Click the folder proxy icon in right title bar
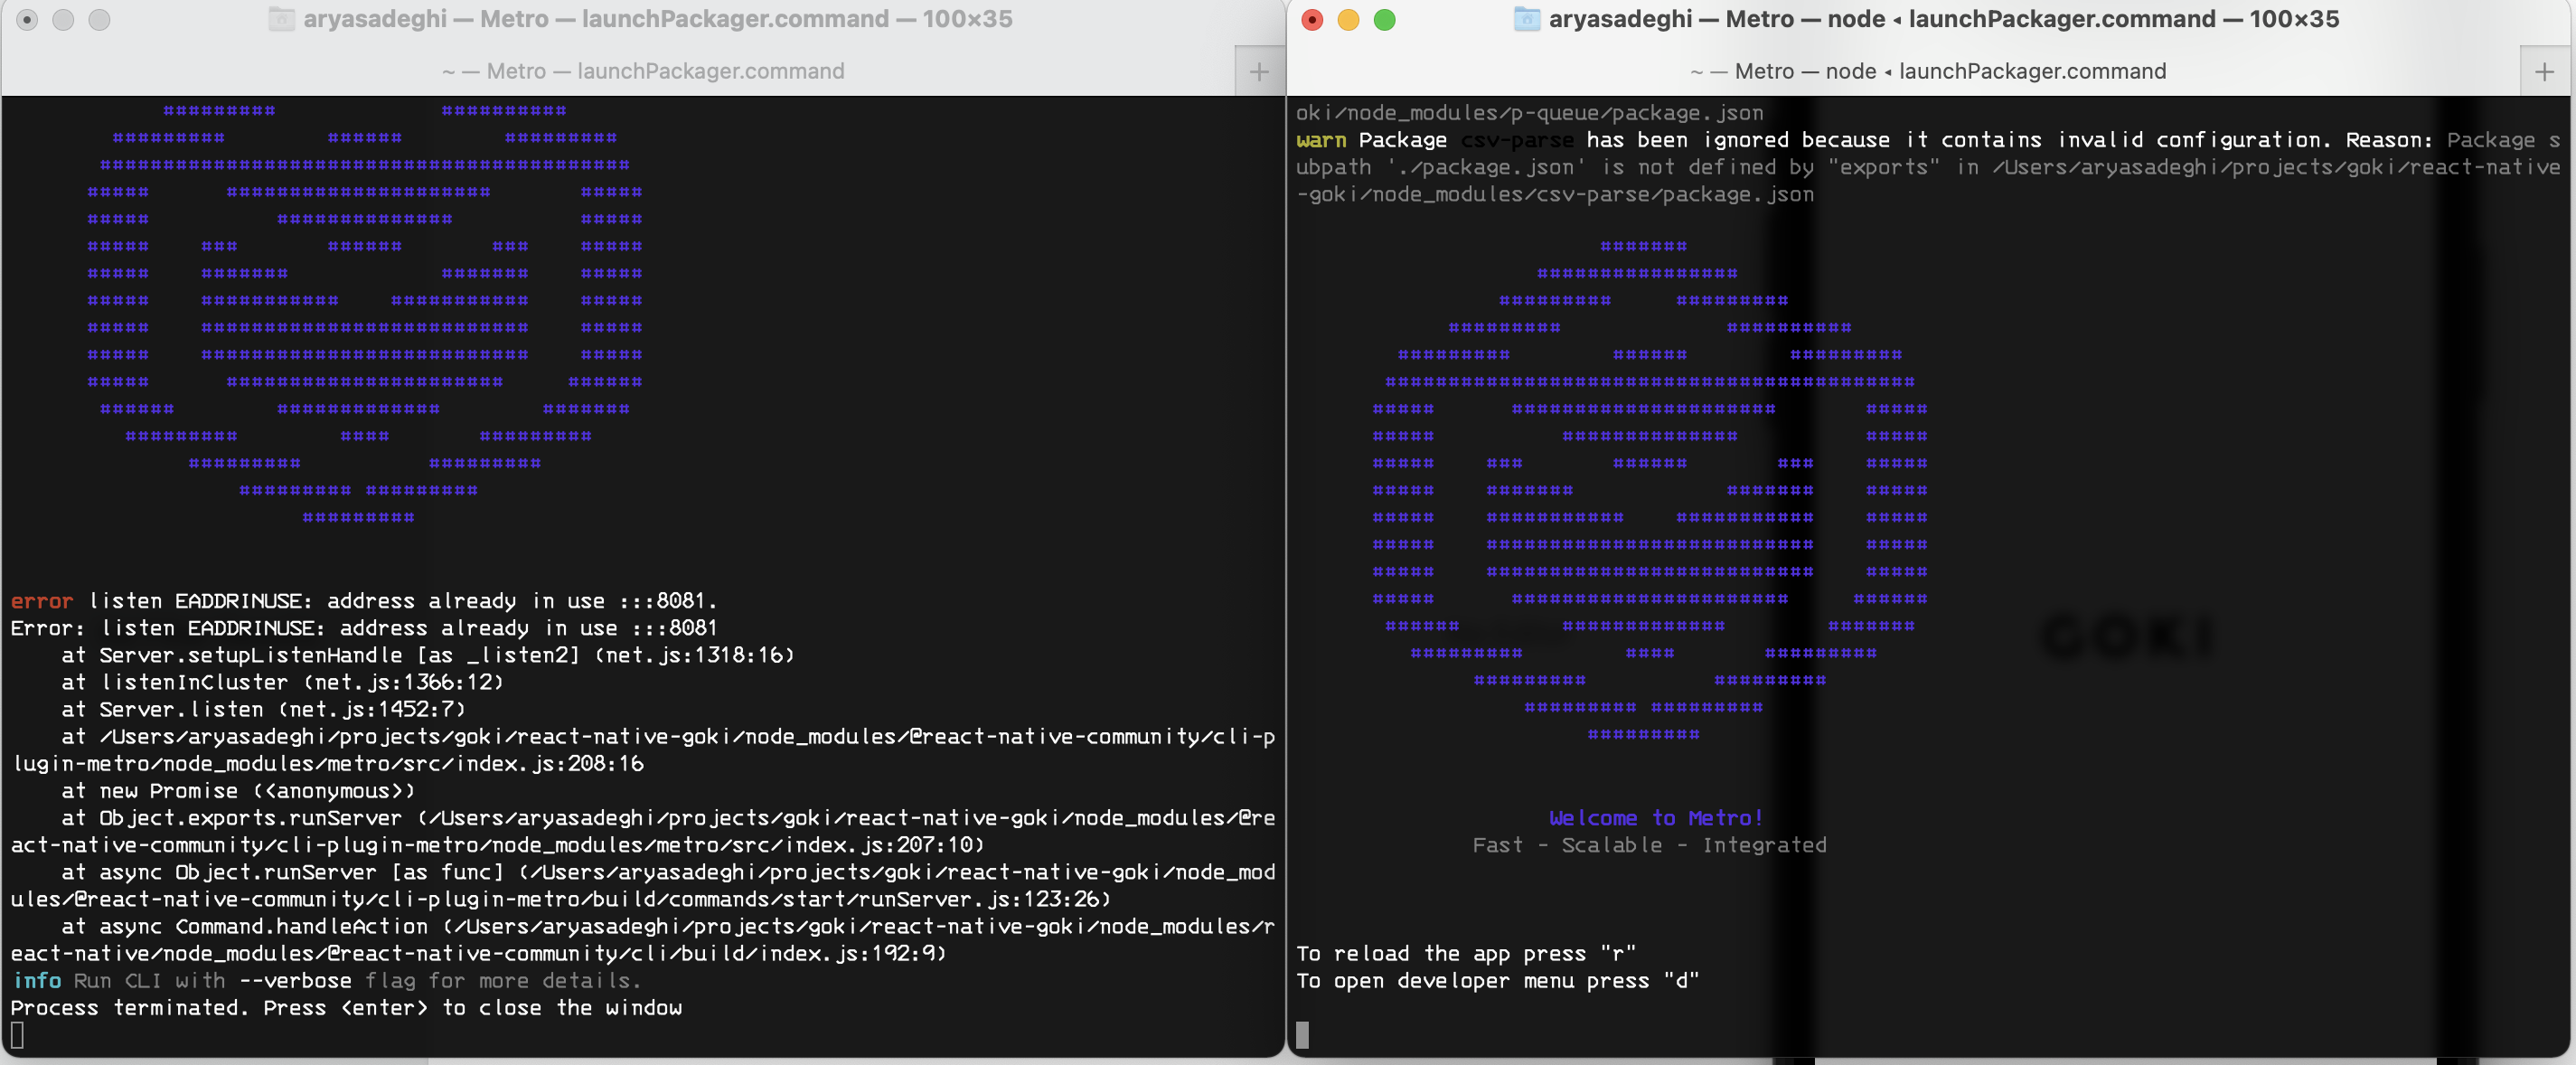 point(1526,19)
